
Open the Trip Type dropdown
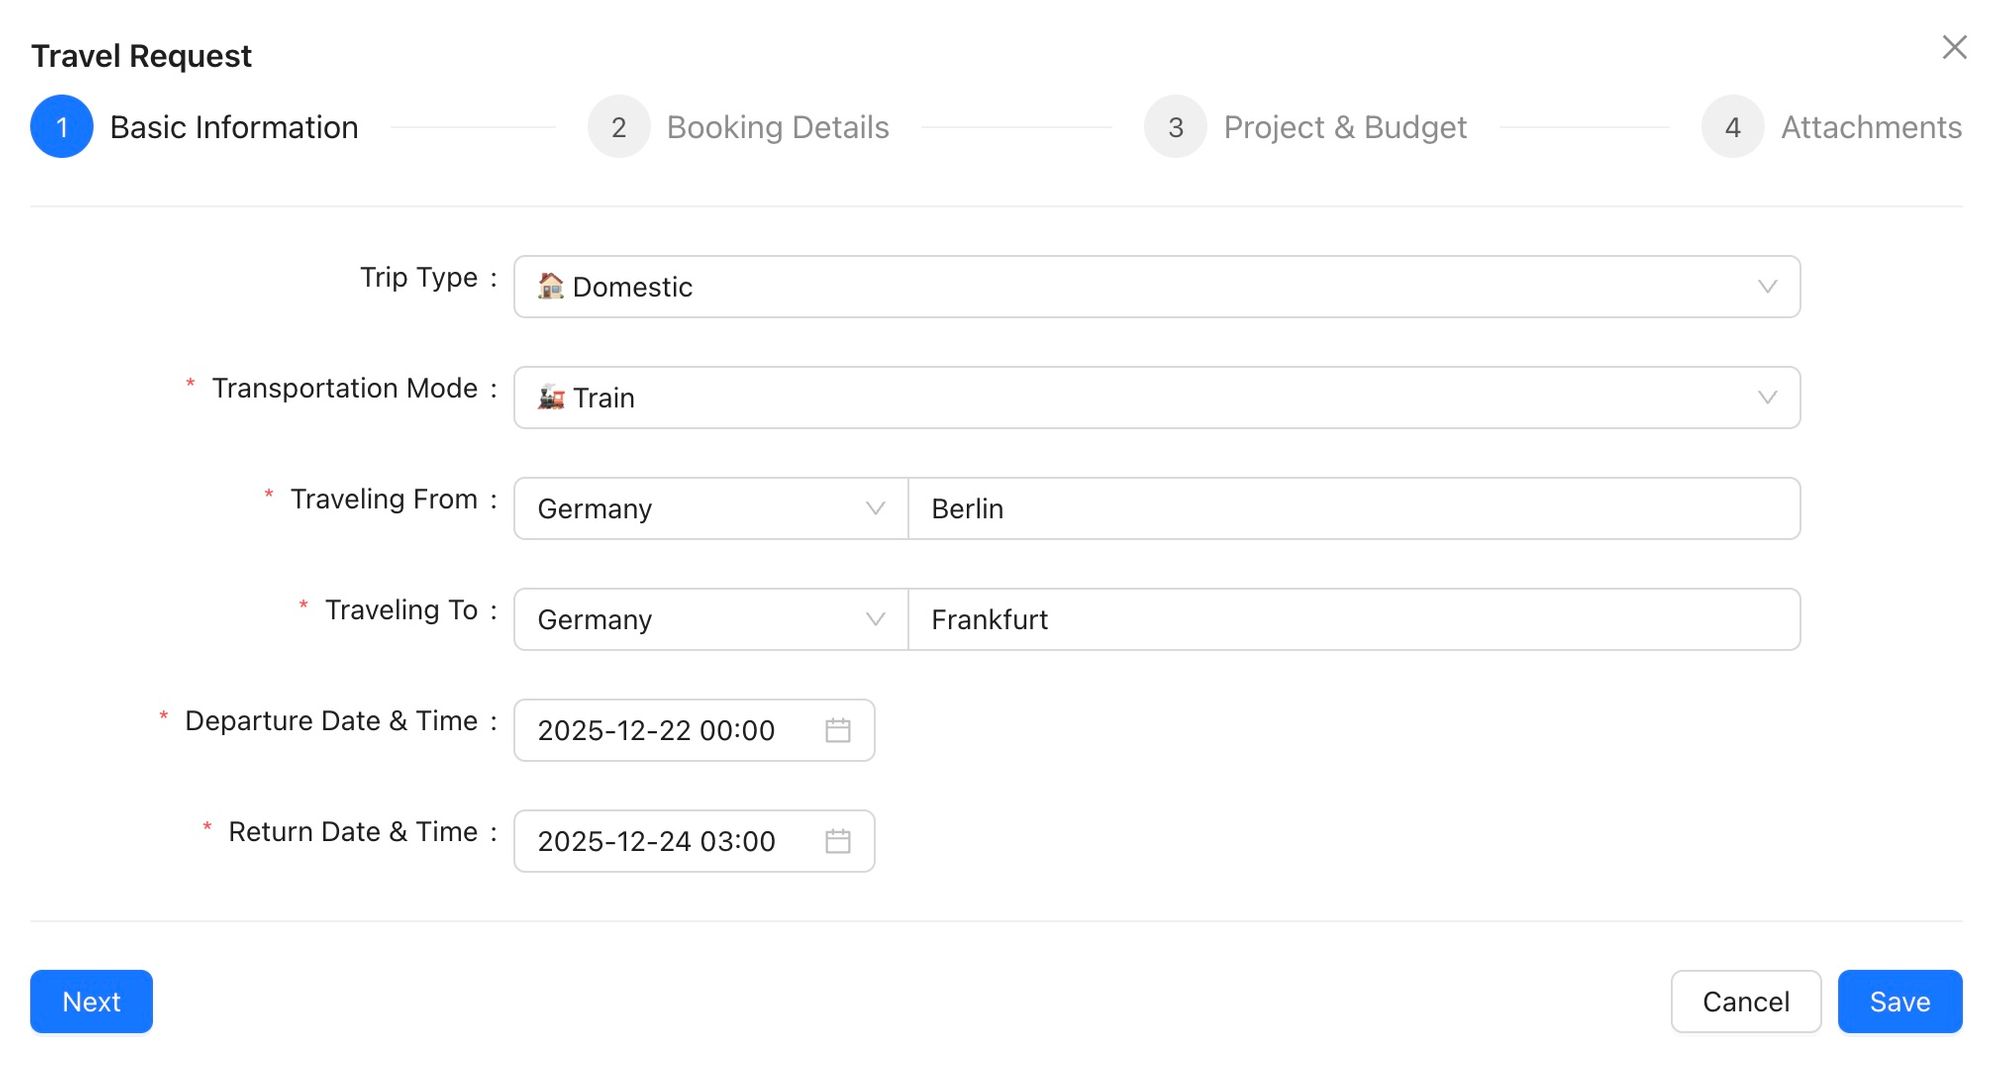[x=1156, y=287]
